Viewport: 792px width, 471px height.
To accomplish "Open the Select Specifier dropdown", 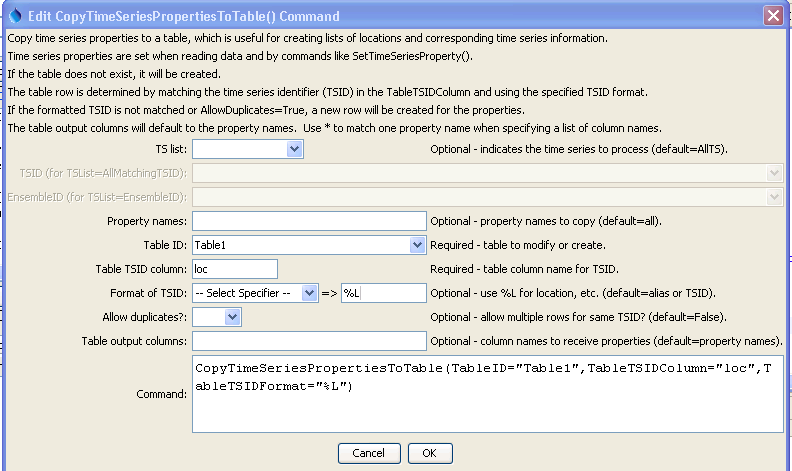I will point(309,293).
